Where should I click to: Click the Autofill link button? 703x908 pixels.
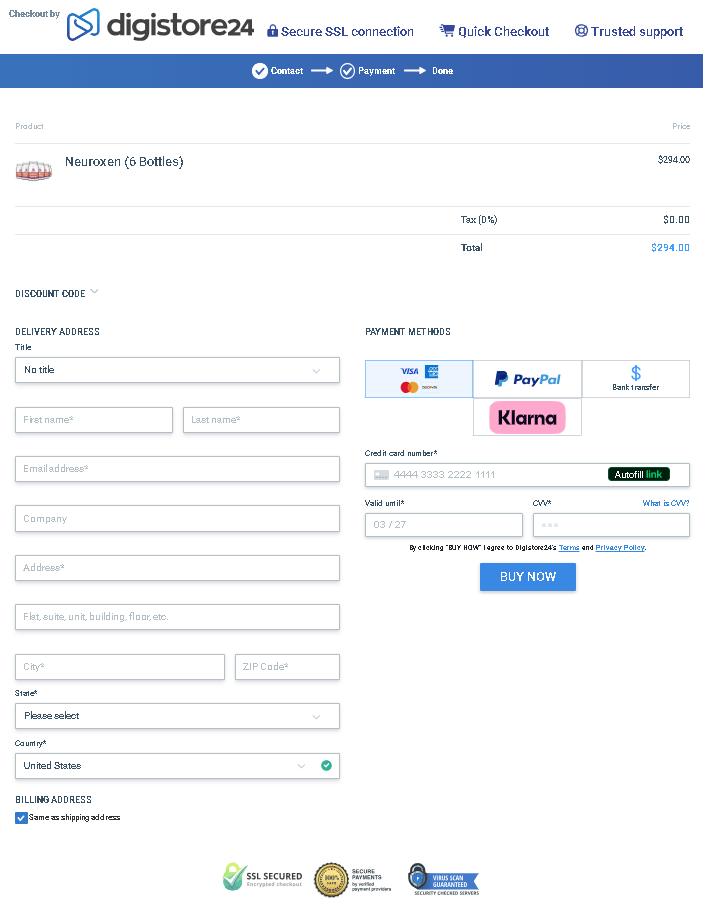639,474
